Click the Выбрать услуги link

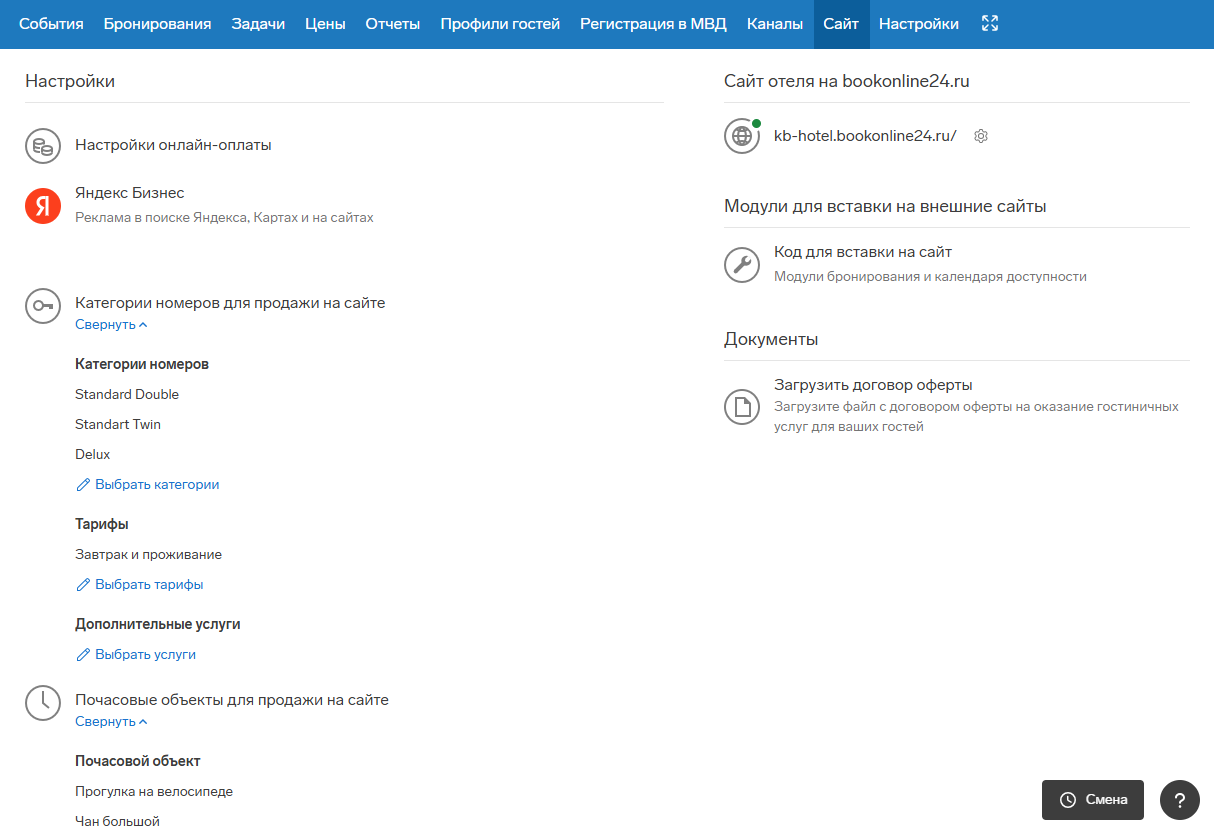point(144,655)
